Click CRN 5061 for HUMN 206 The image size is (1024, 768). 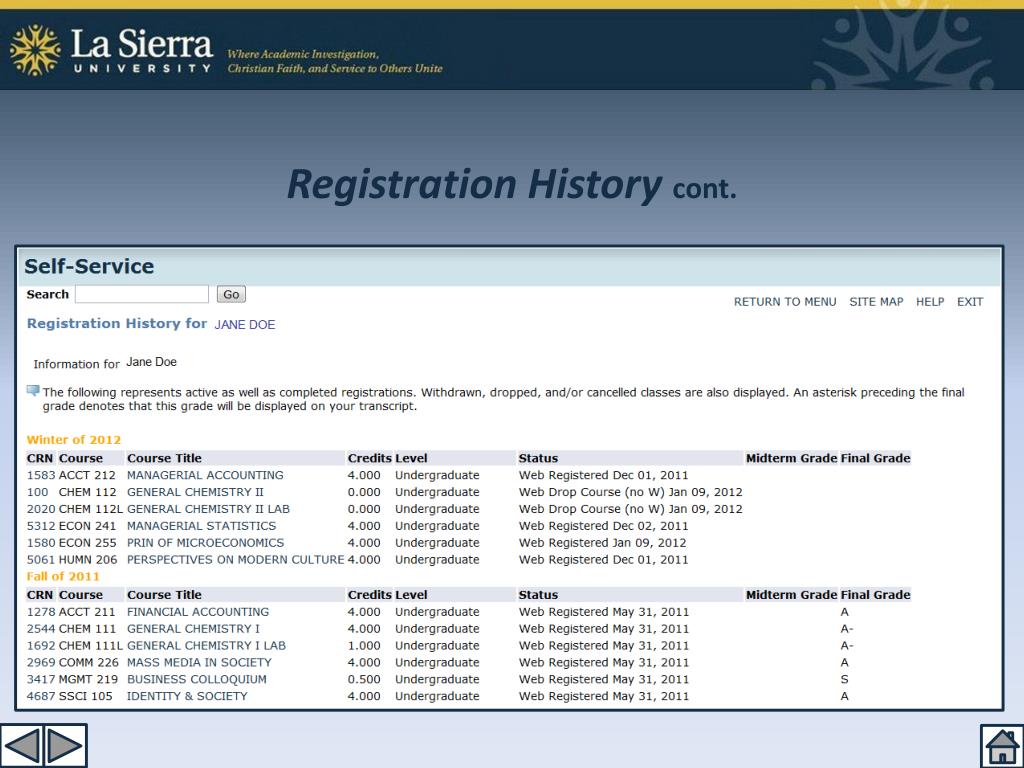(x=40, y=560)
